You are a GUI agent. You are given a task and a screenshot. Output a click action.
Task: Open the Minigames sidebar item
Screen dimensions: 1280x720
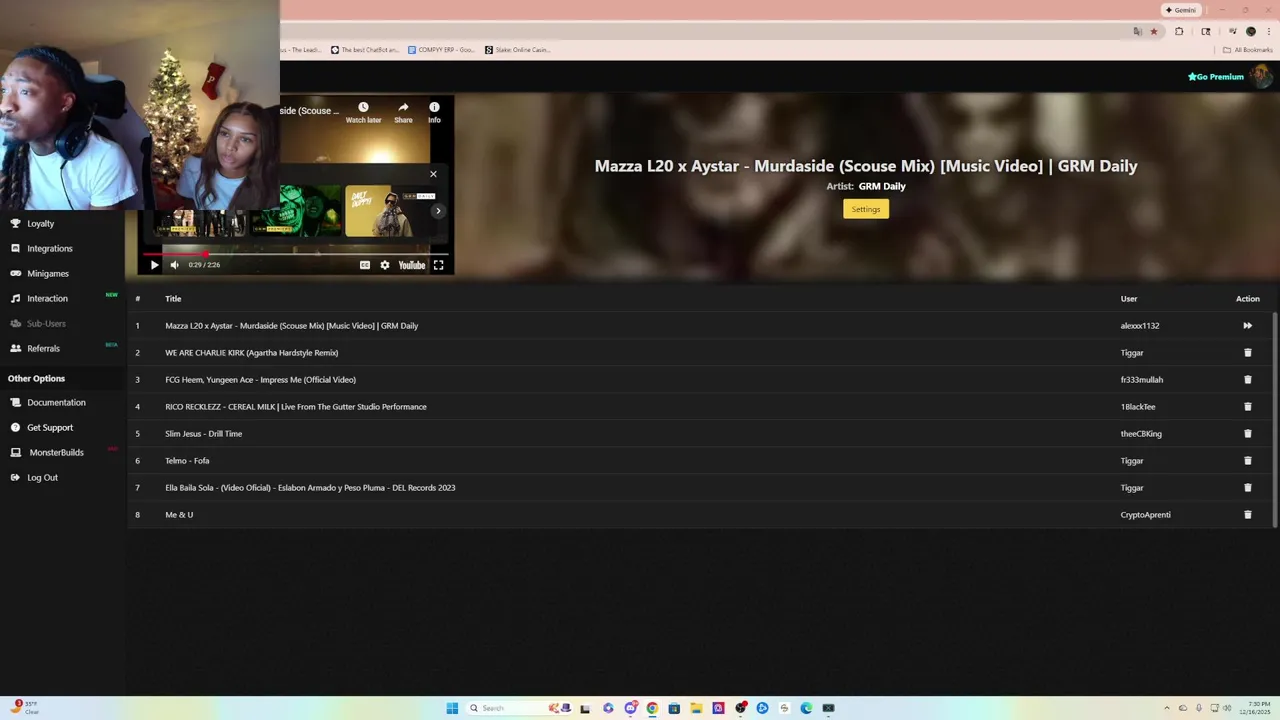pos(47,274)
